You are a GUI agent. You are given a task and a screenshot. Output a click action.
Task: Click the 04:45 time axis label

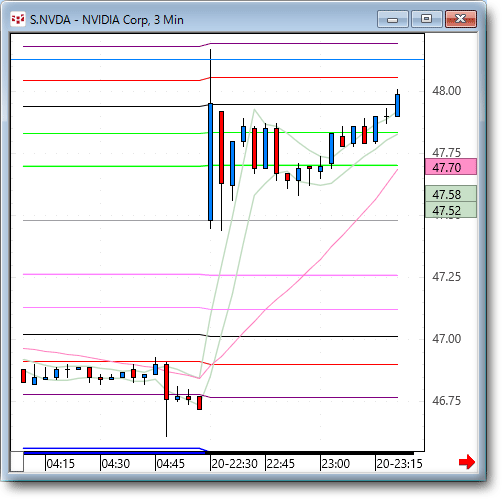[x=171, y=463]
